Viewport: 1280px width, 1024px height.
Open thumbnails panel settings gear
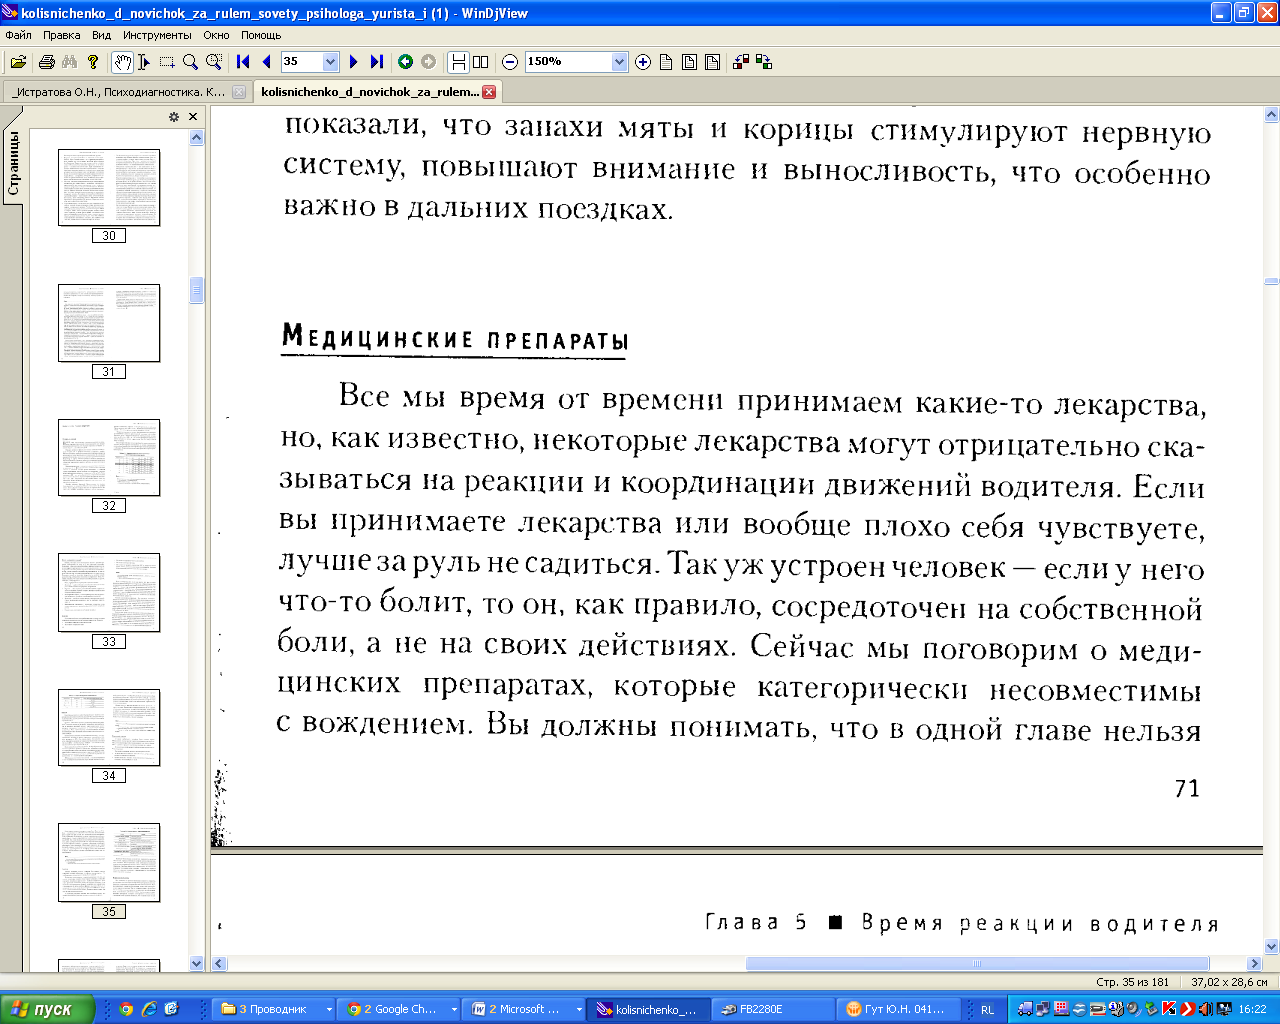tap(174, 117)
